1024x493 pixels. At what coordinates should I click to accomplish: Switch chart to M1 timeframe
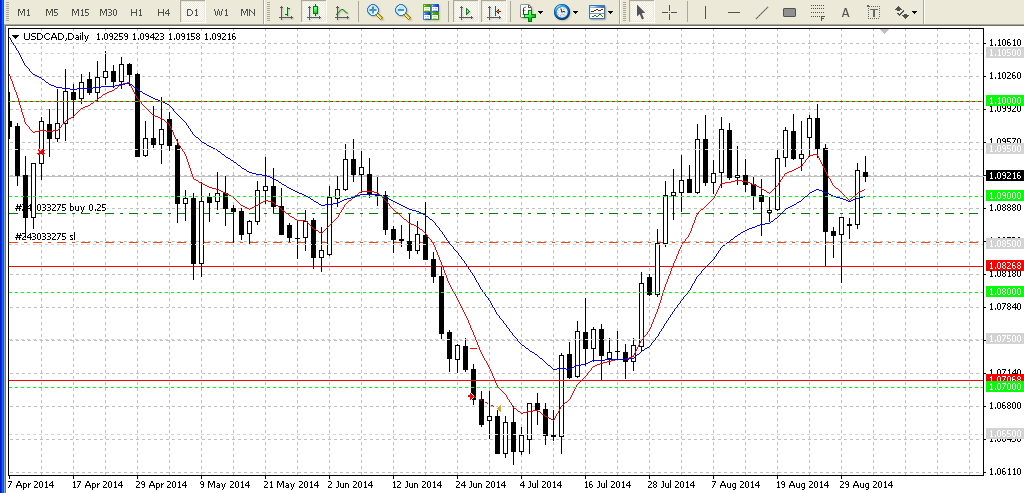pos(24,12)
